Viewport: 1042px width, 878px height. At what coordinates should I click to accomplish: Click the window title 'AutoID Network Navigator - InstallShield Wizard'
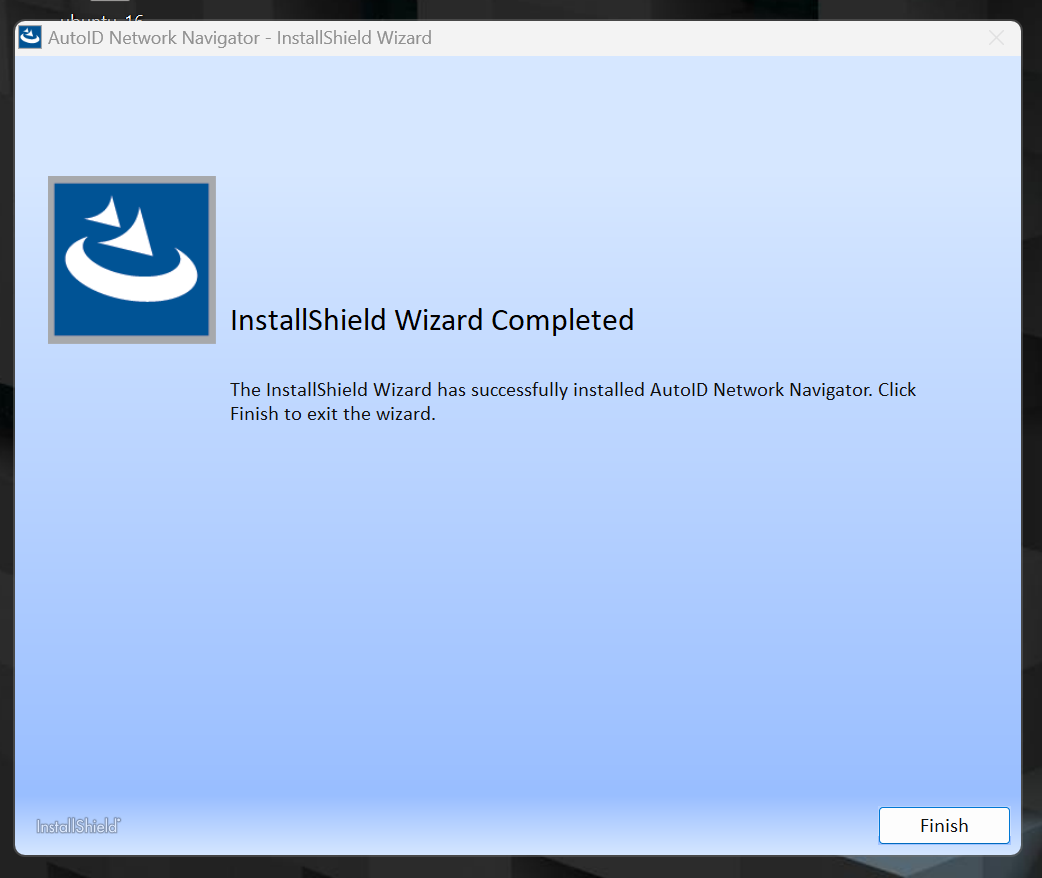240,38
